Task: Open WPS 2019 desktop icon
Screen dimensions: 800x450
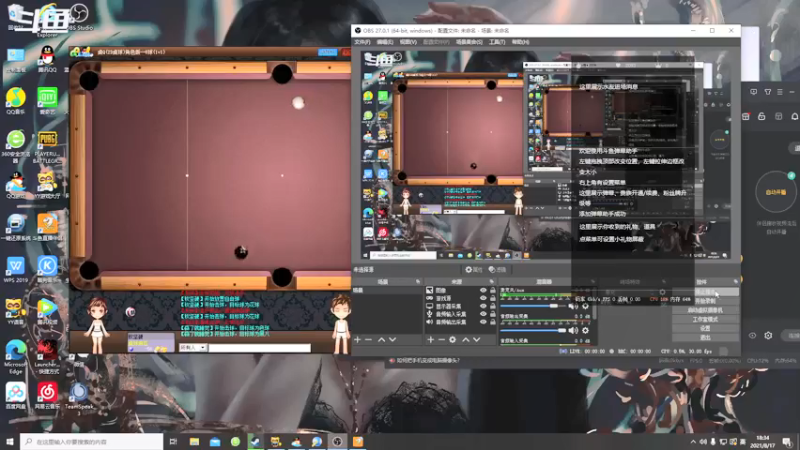Action: [x=16, y=269]
